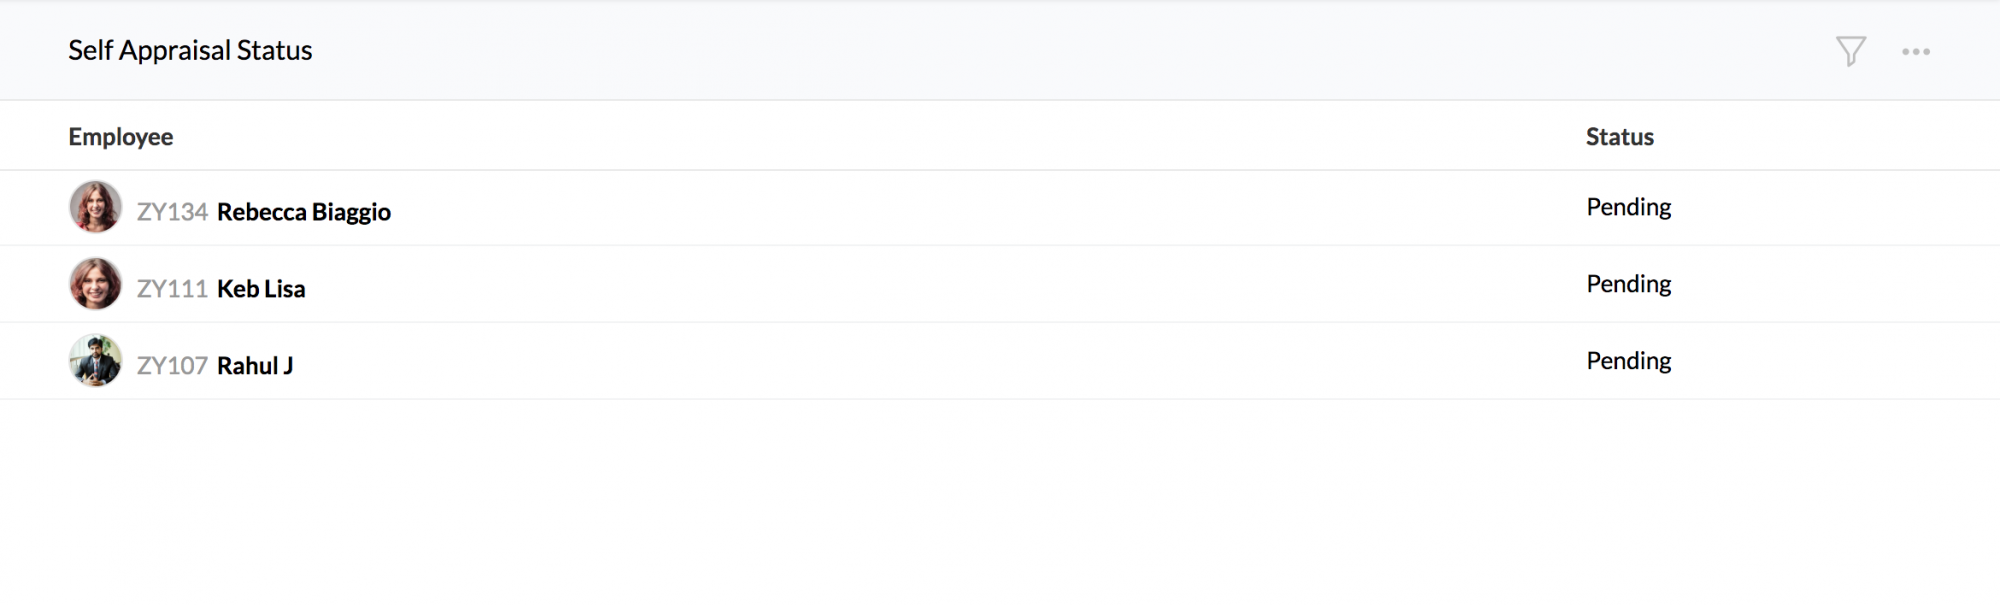
Task: Click Keb Lisa's profile photo
Action: [95, 284]
